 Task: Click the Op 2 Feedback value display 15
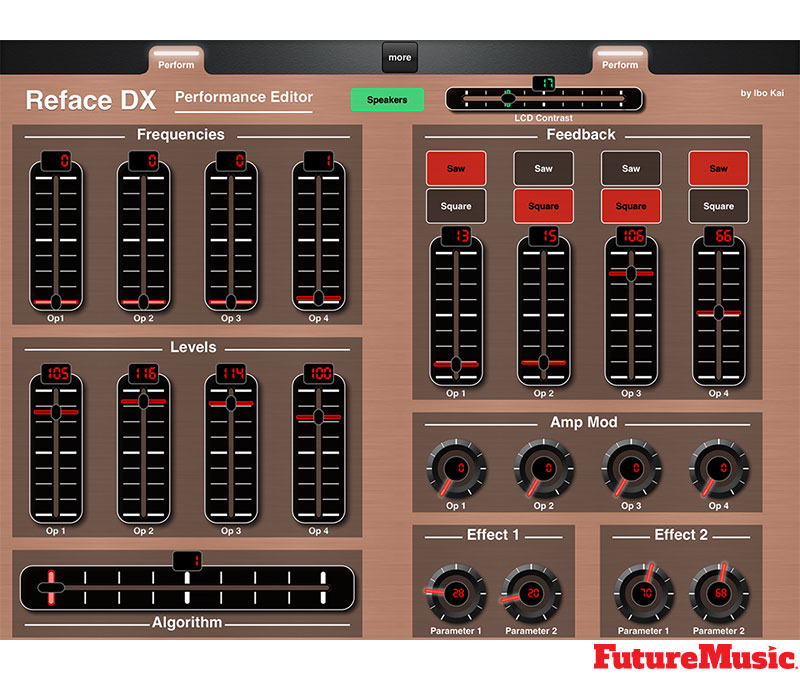pos(543,236)
